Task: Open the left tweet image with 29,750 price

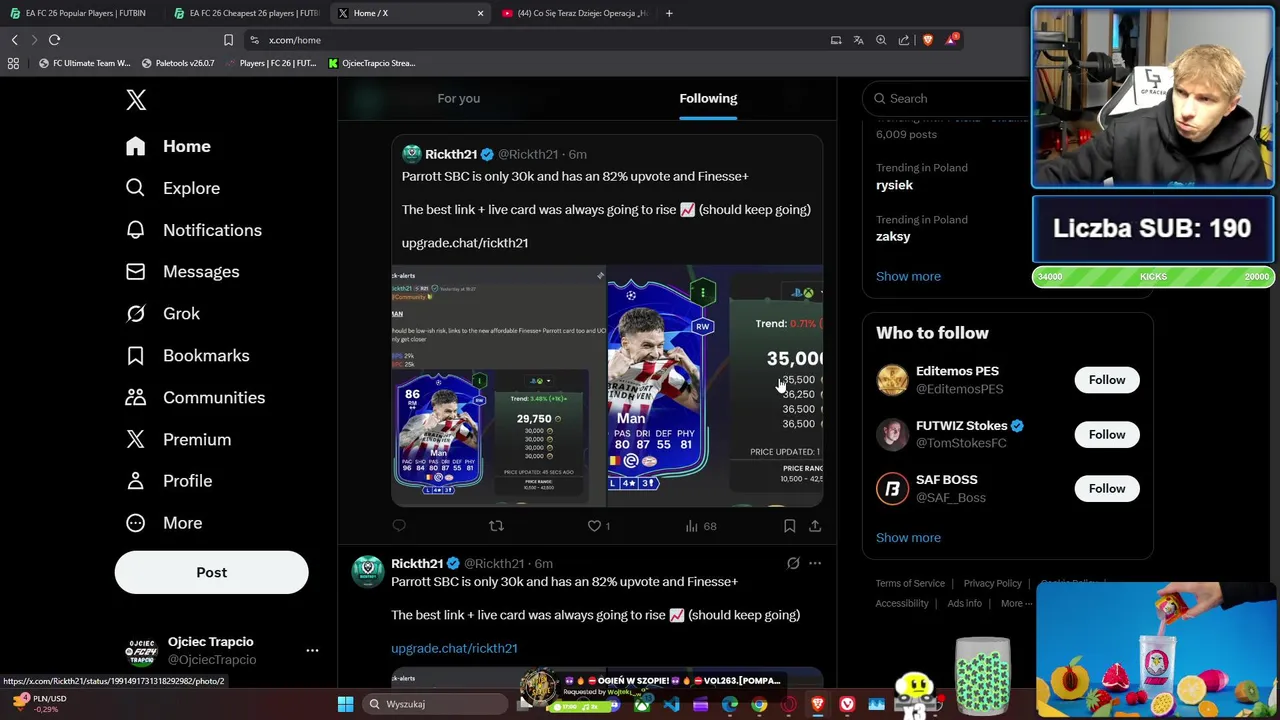Action: coord(498,386)
